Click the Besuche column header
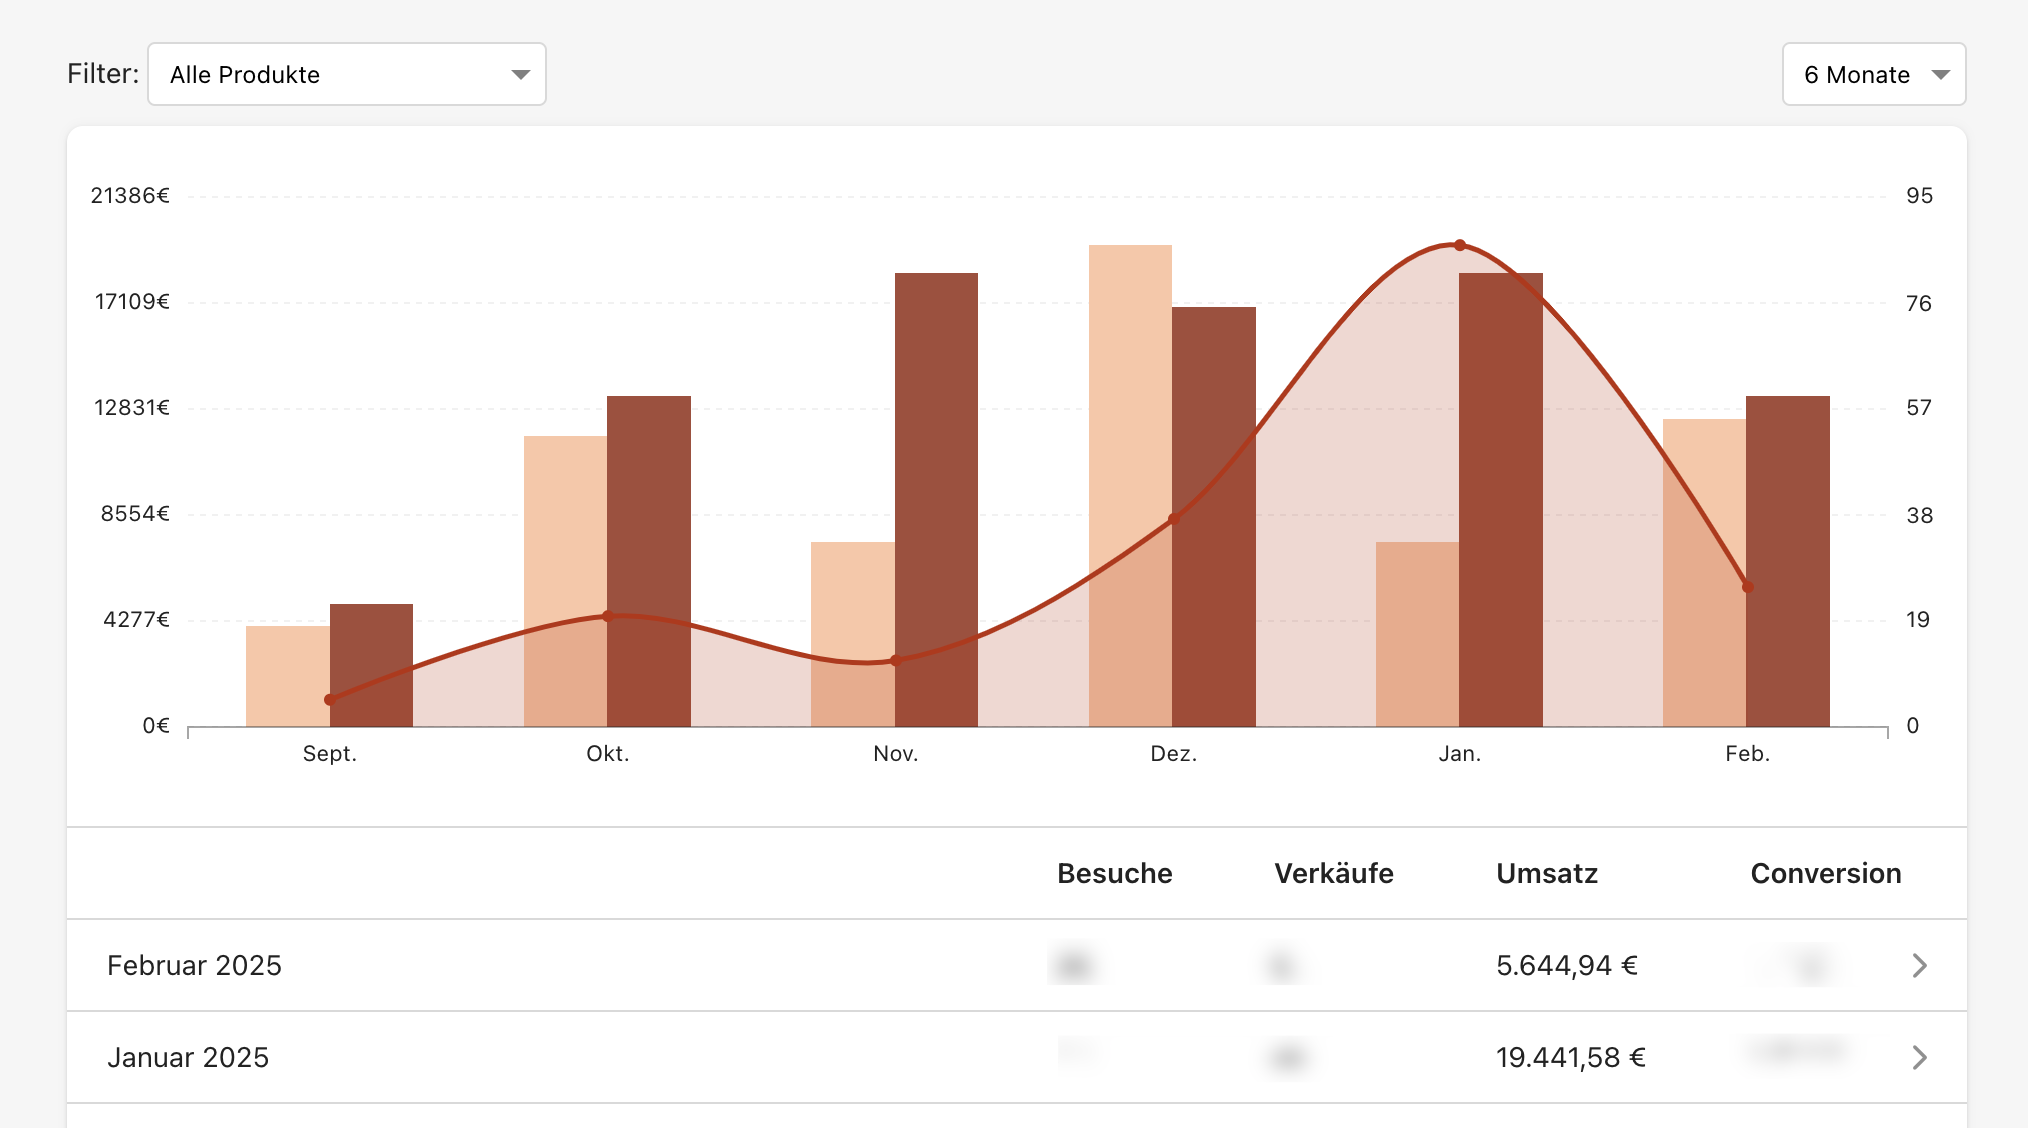Image resolution: width=2028 pixels, height=1128 pixels. [x=1114, y=873]
